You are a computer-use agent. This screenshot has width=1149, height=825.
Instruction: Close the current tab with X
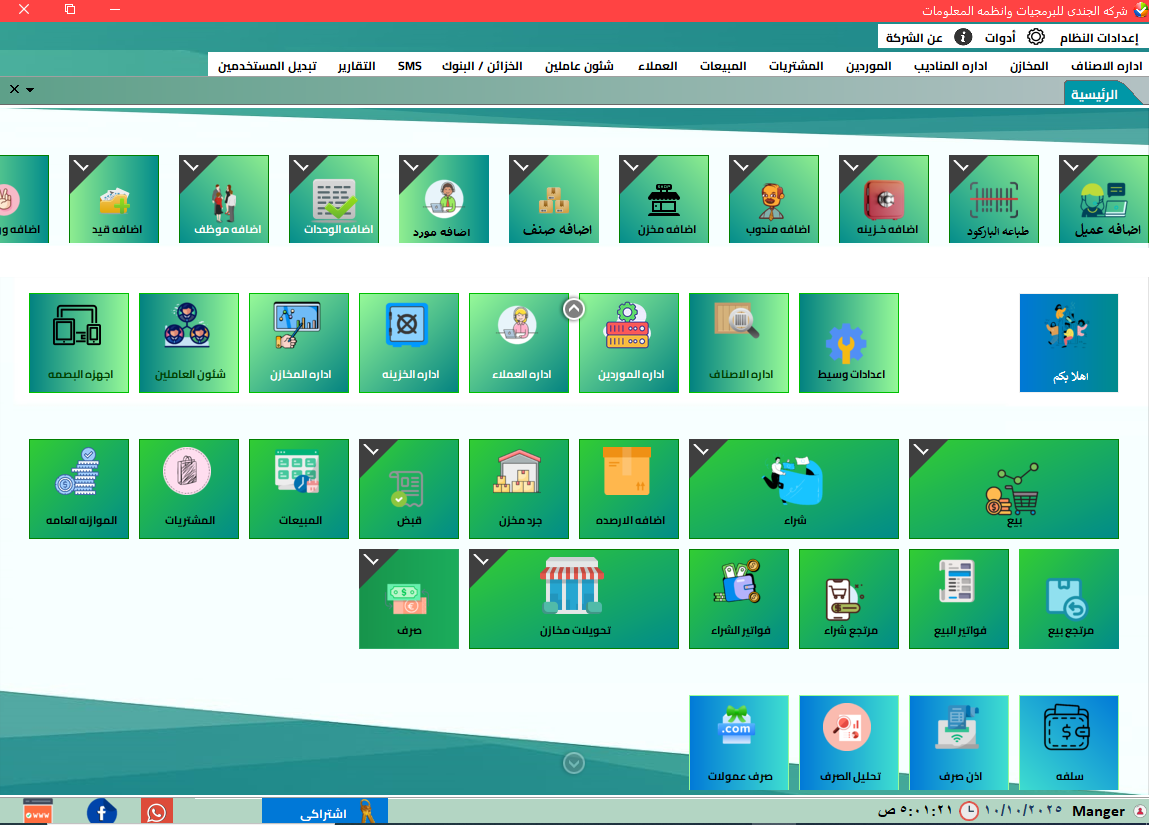click(14, 89)
